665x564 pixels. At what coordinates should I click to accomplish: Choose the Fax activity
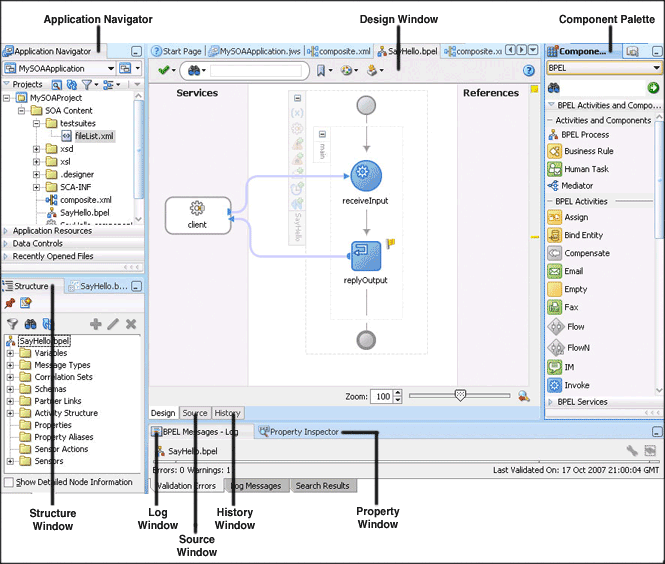point(563,307)
